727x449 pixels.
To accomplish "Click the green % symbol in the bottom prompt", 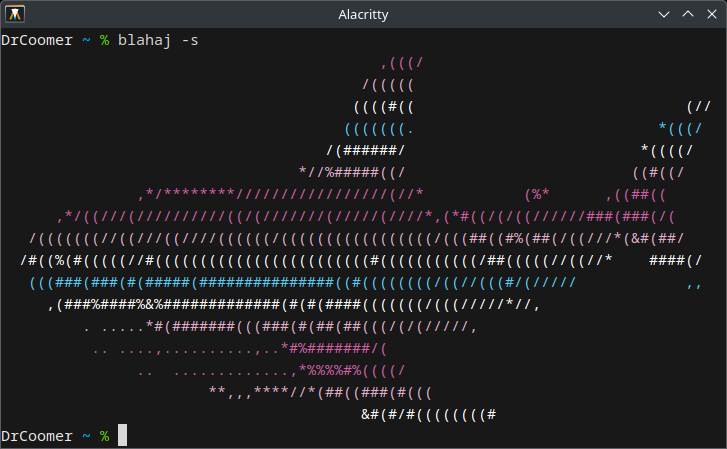I will click(x=104, y=436).
